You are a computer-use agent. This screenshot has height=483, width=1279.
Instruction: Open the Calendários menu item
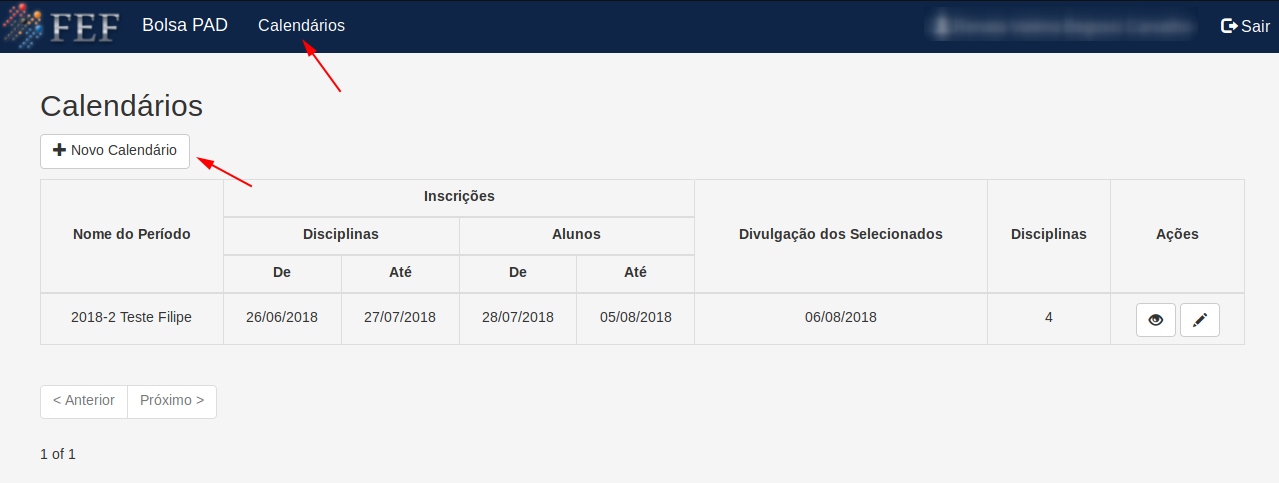pyautogui.click(x=301, y=26)
